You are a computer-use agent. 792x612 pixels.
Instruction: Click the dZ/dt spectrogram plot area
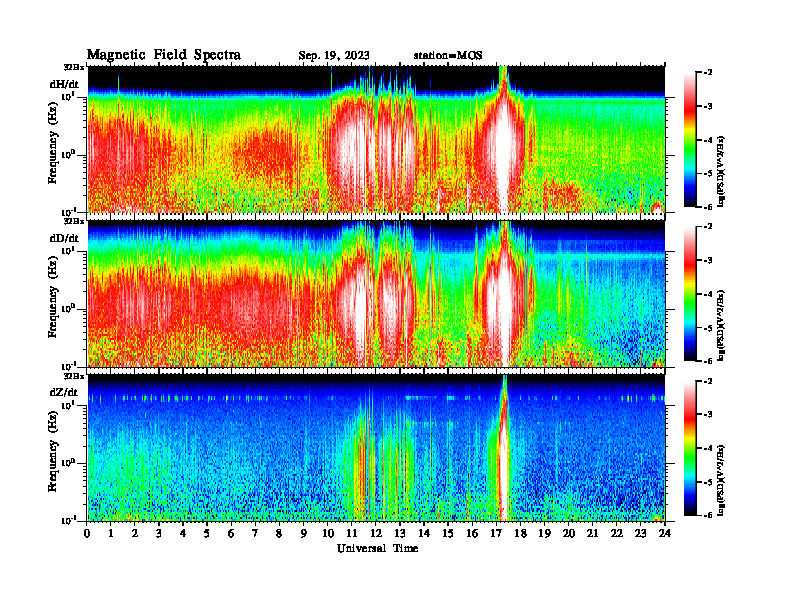pyautogui.click(x=376, y=447)
